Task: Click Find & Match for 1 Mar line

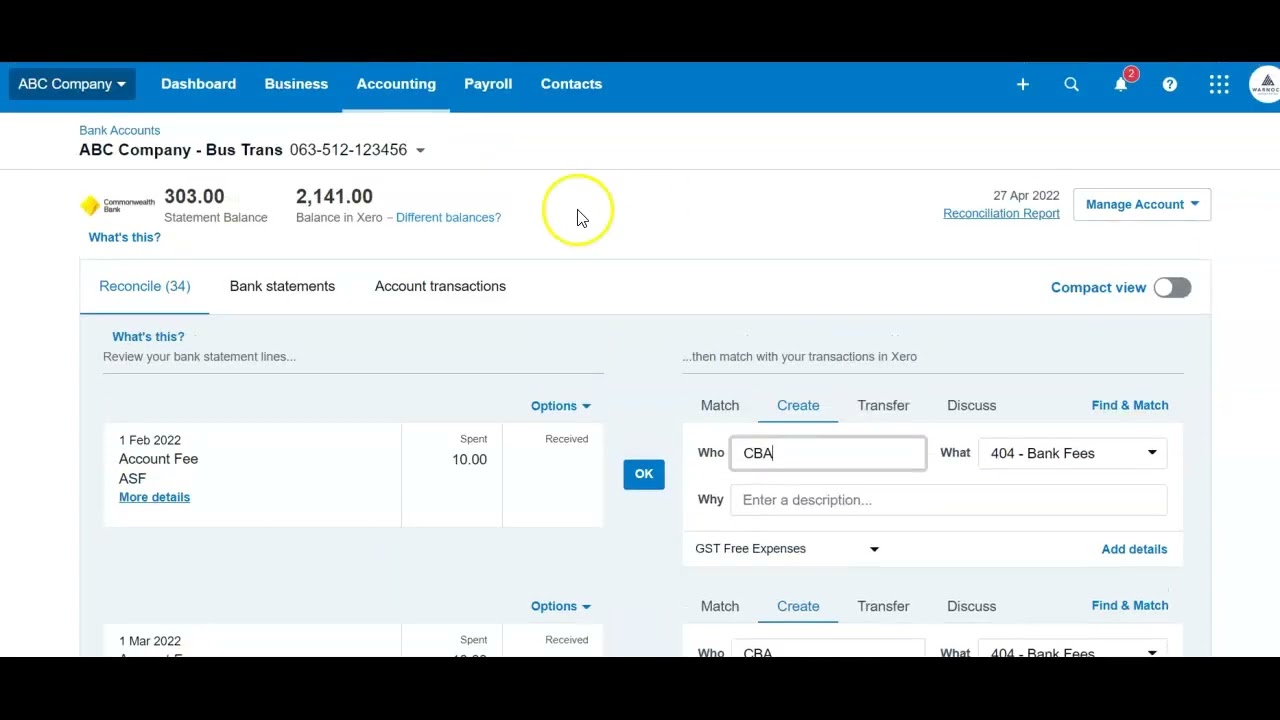Action: pos(1130,605)
